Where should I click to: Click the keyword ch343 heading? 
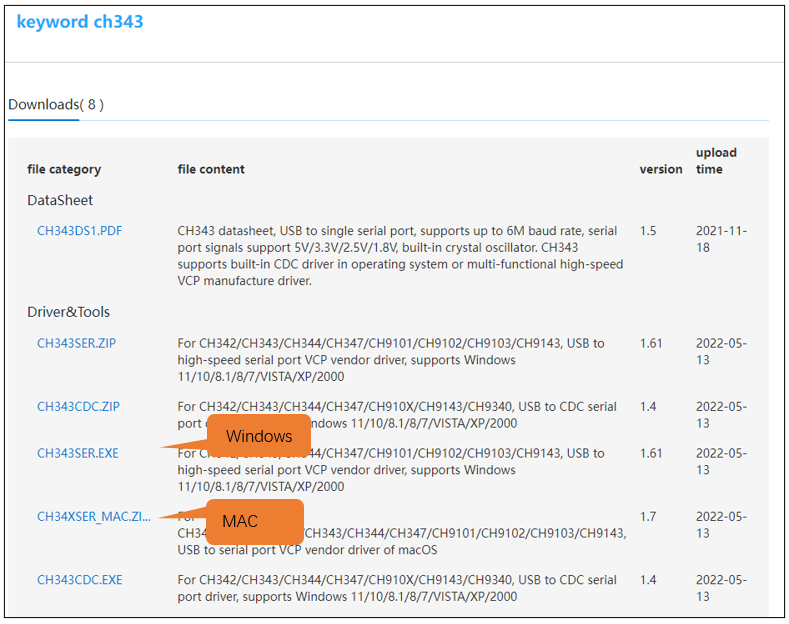(80, 22)
